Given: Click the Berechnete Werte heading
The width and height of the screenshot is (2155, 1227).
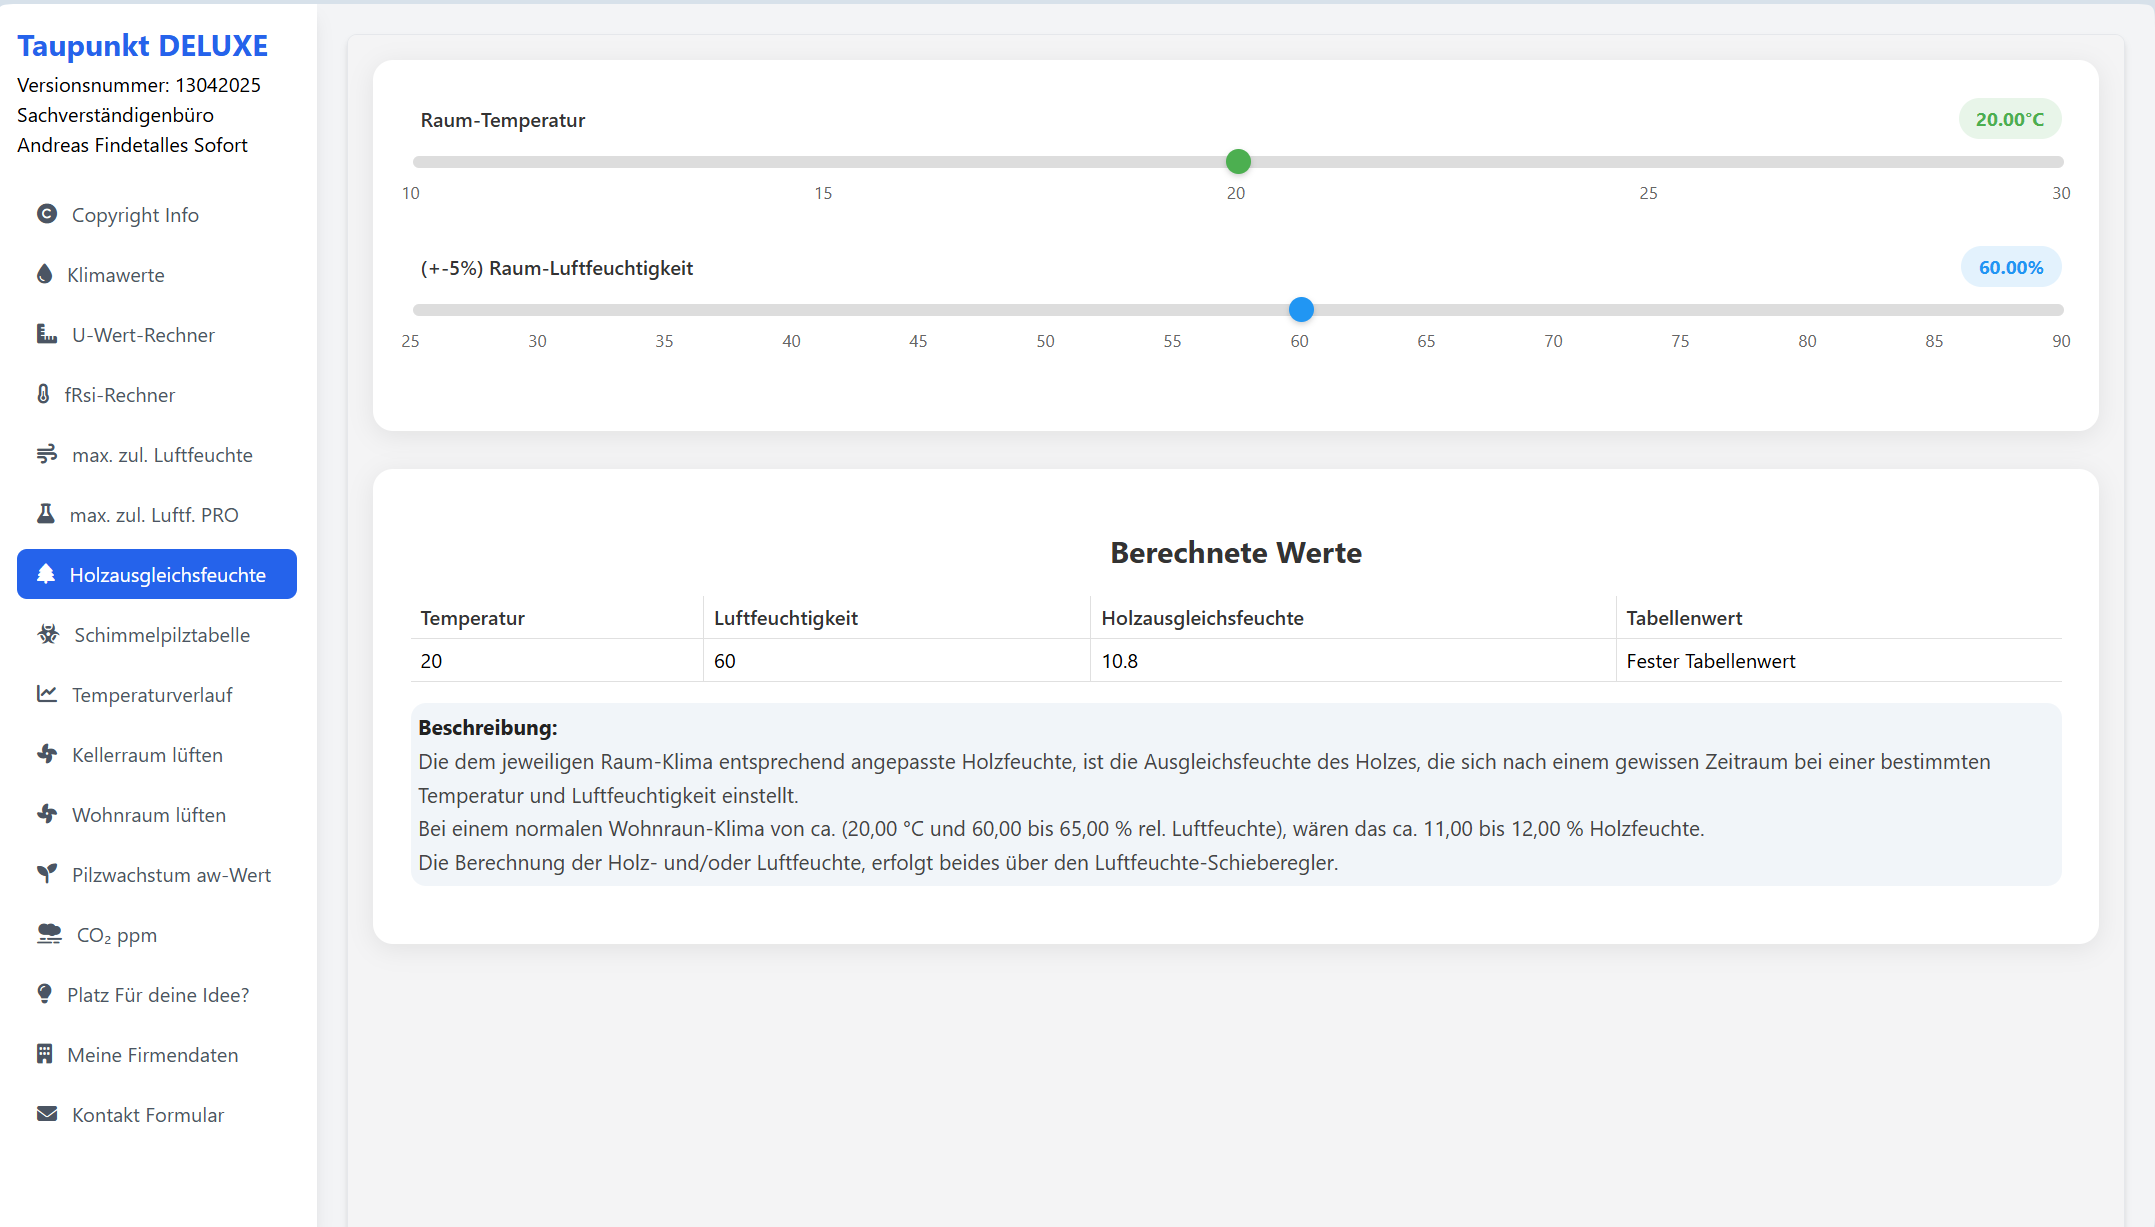Looking at the screenshot, I should [x=1236, y=553].
